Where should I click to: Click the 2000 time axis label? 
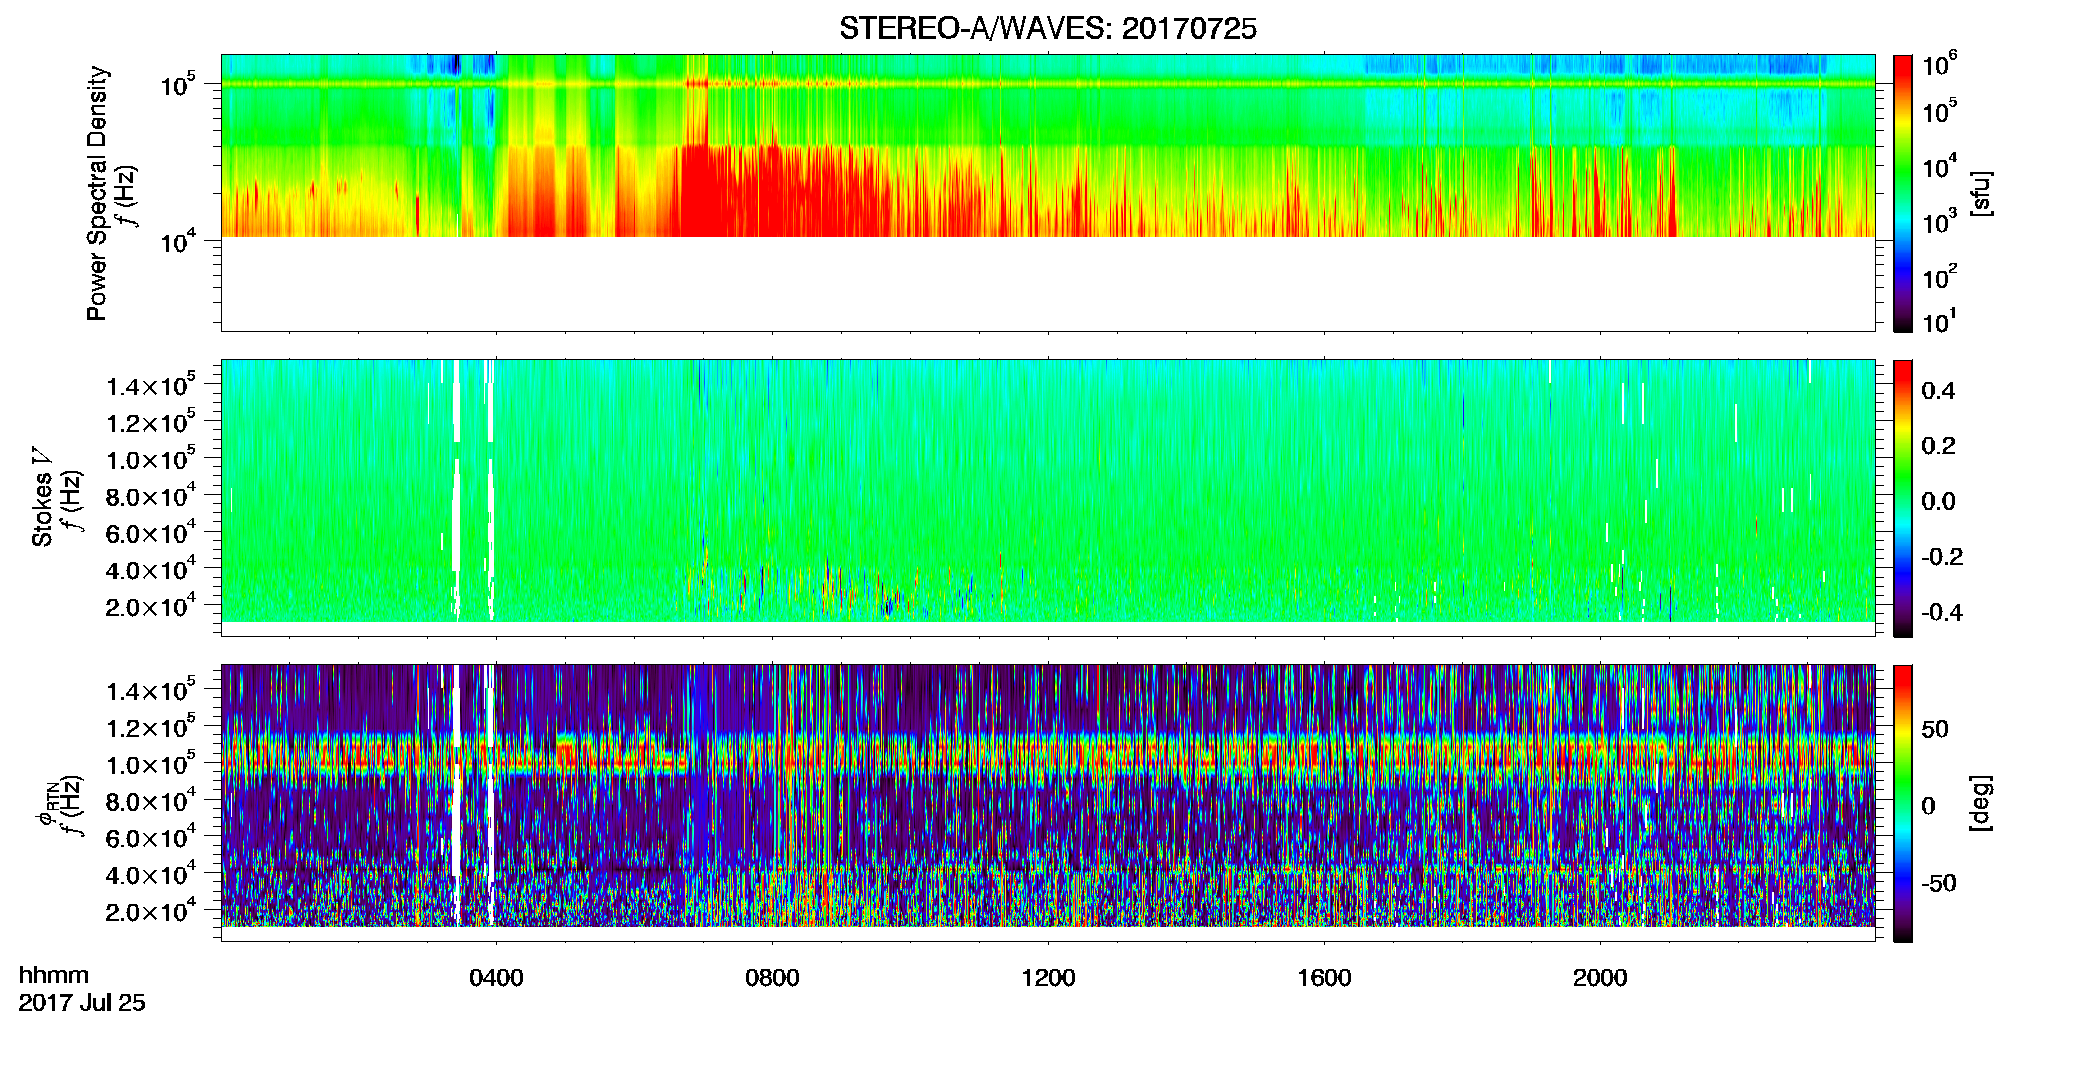(1600, 978)
